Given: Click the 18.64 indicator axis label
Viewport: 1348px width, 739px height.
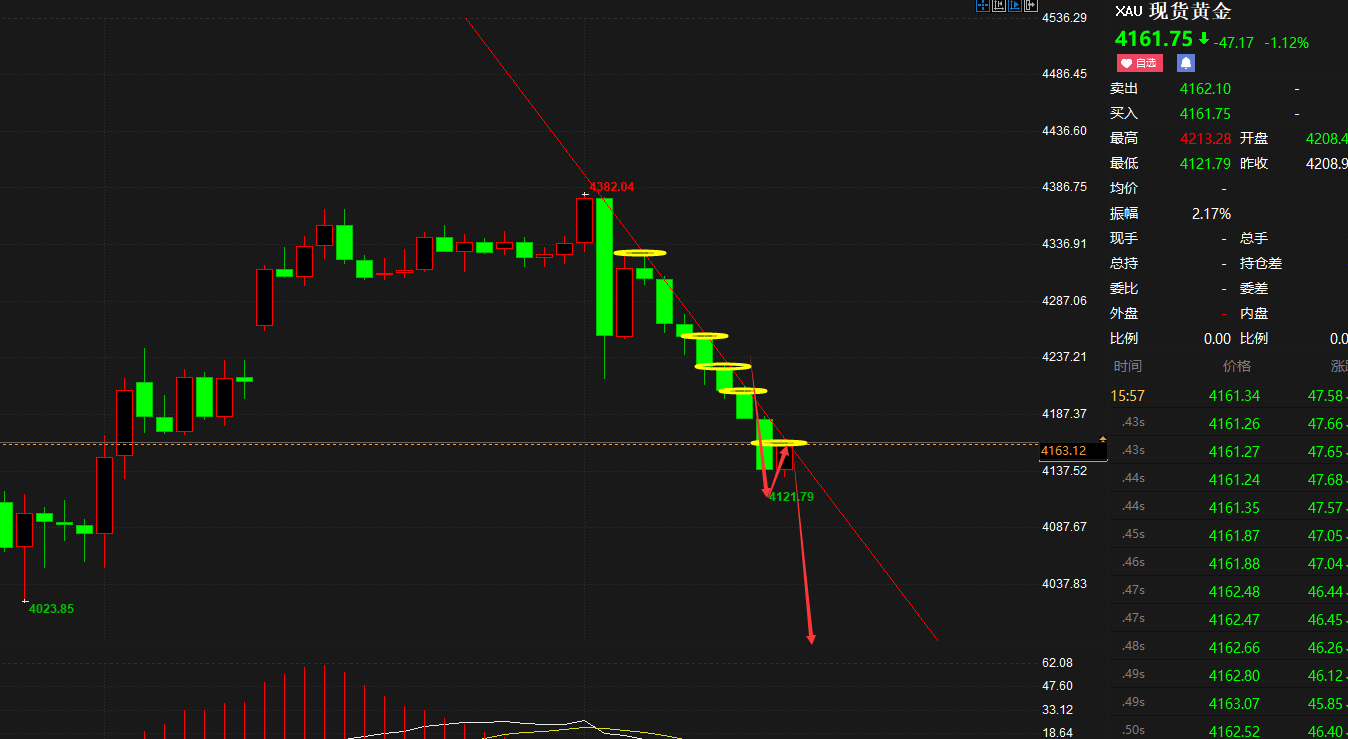Looking at the screenshot, I should click(1057, 733).
